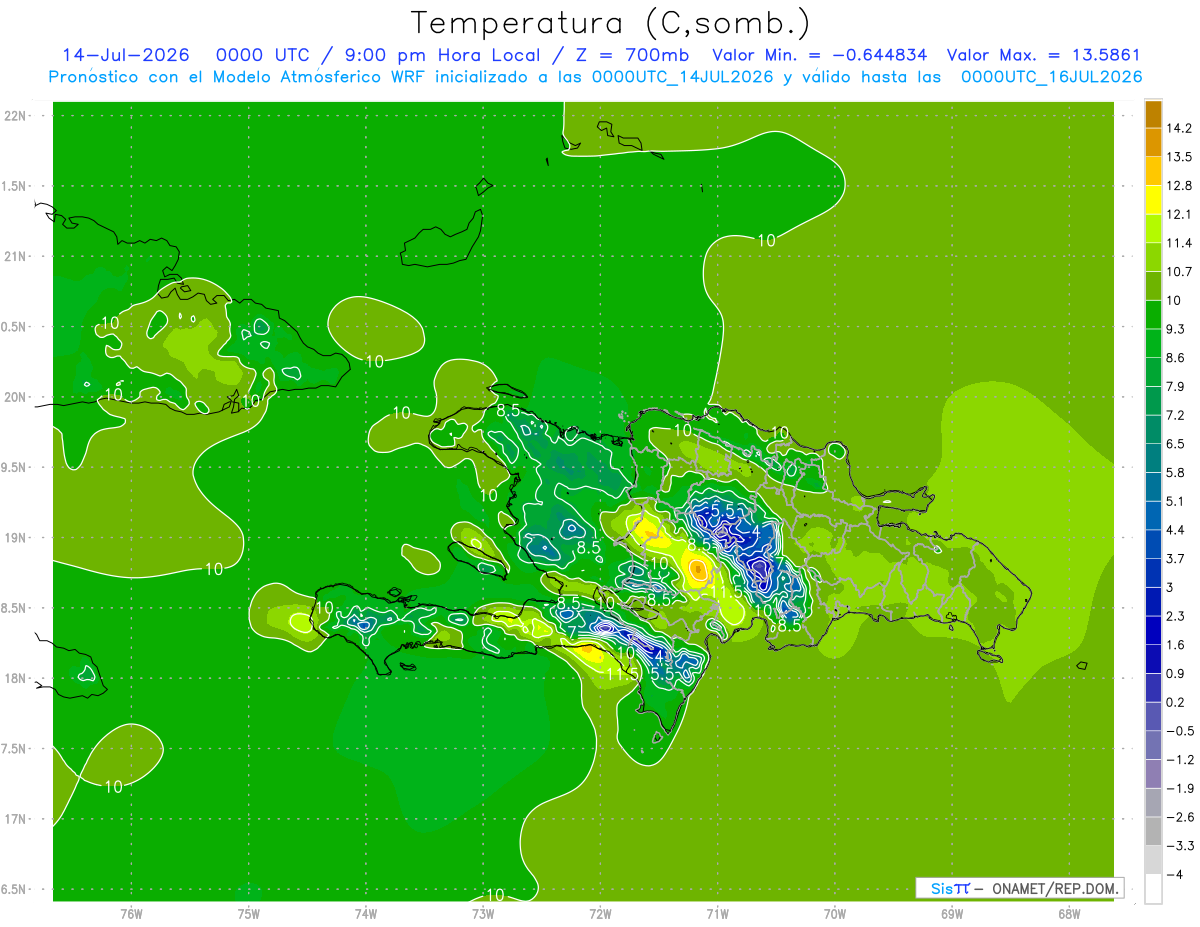Click the orange temperature maximum spot on the map
The height and width of the screenshot is (927, 1200).
(x=698, y=570)
